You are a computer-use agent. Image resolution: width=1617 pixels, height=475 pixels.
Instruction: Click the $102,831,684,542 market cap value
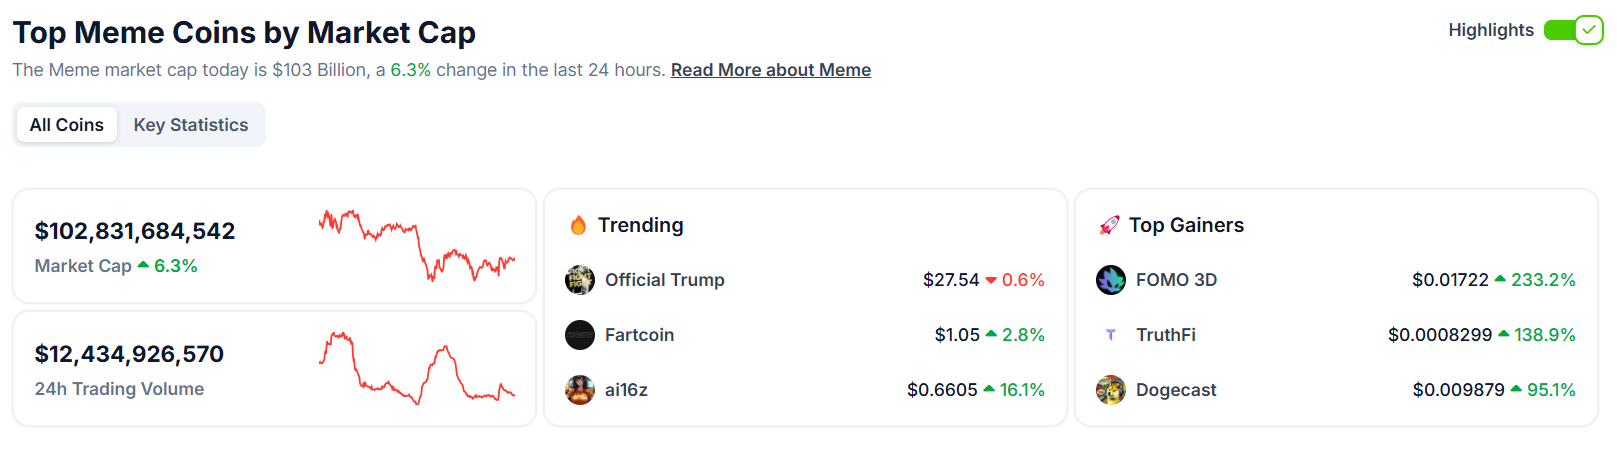pos(135,231)
